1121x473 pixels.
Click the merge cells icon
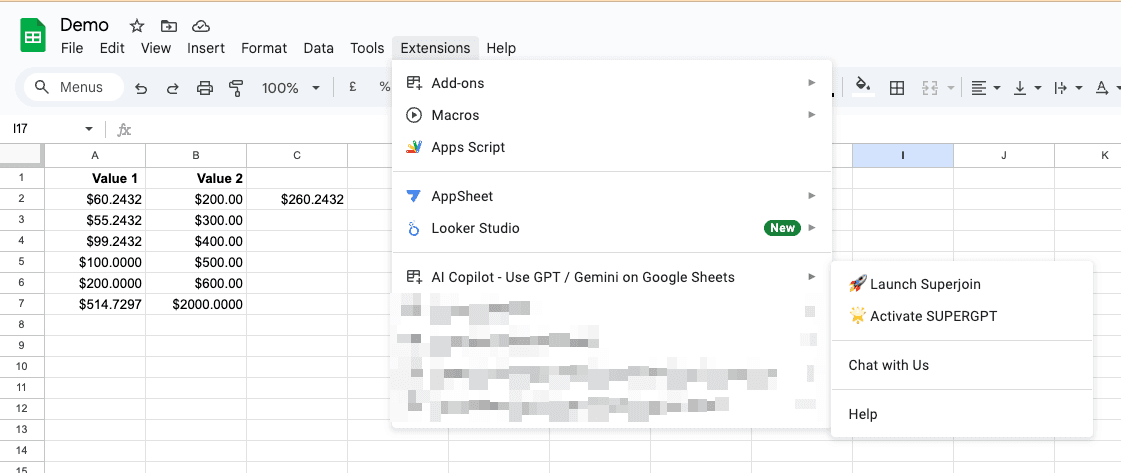point(929,88)
